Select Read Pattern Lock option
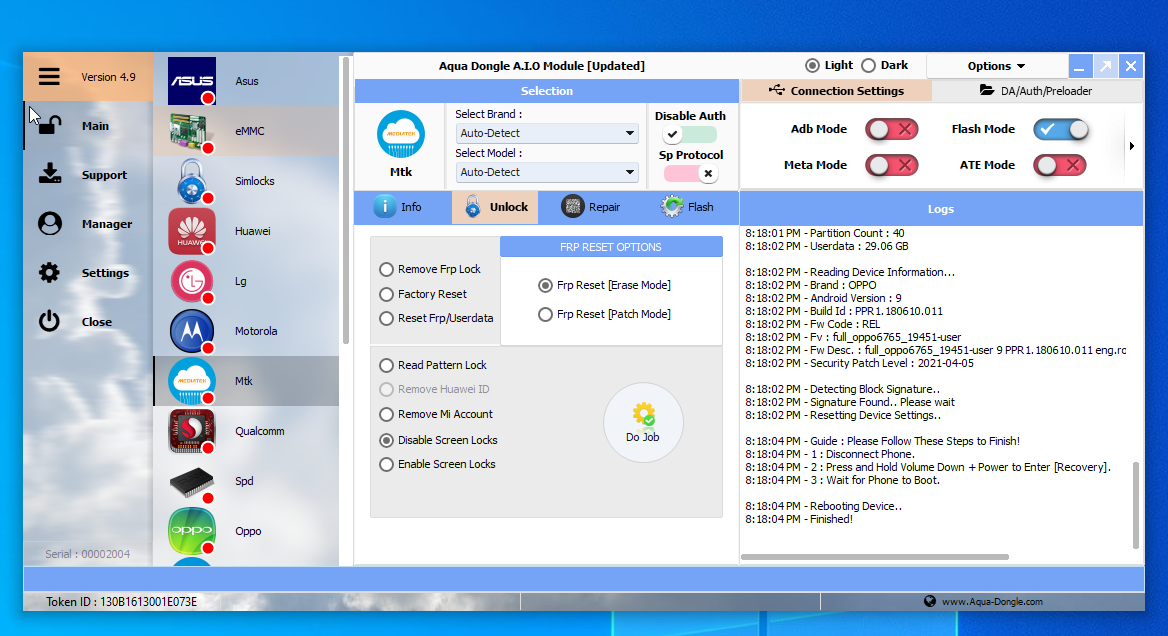The width and height of the screenshot is (1168, 636). coord(433,365)
